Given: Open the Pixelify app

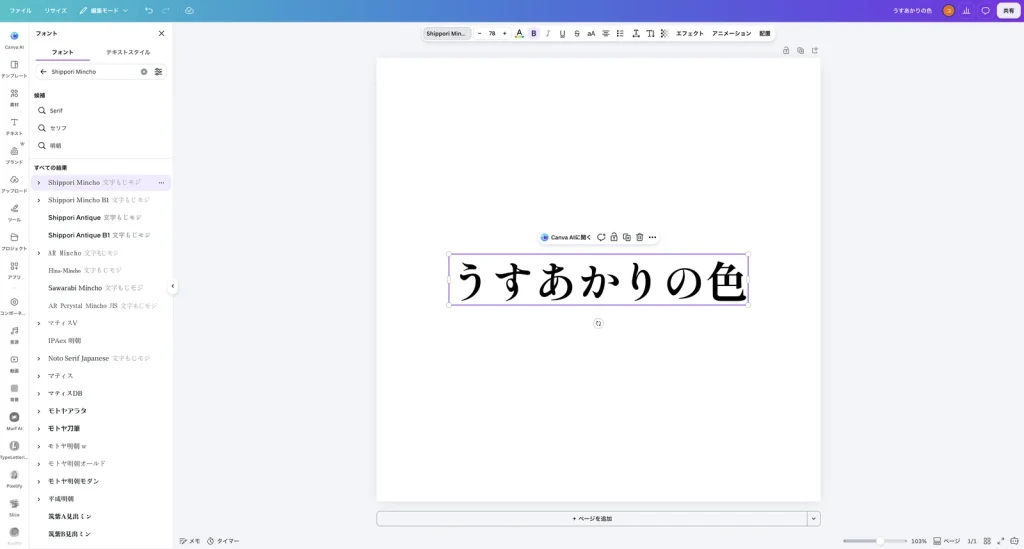Looking at the screenshot, I should point(14,478).
